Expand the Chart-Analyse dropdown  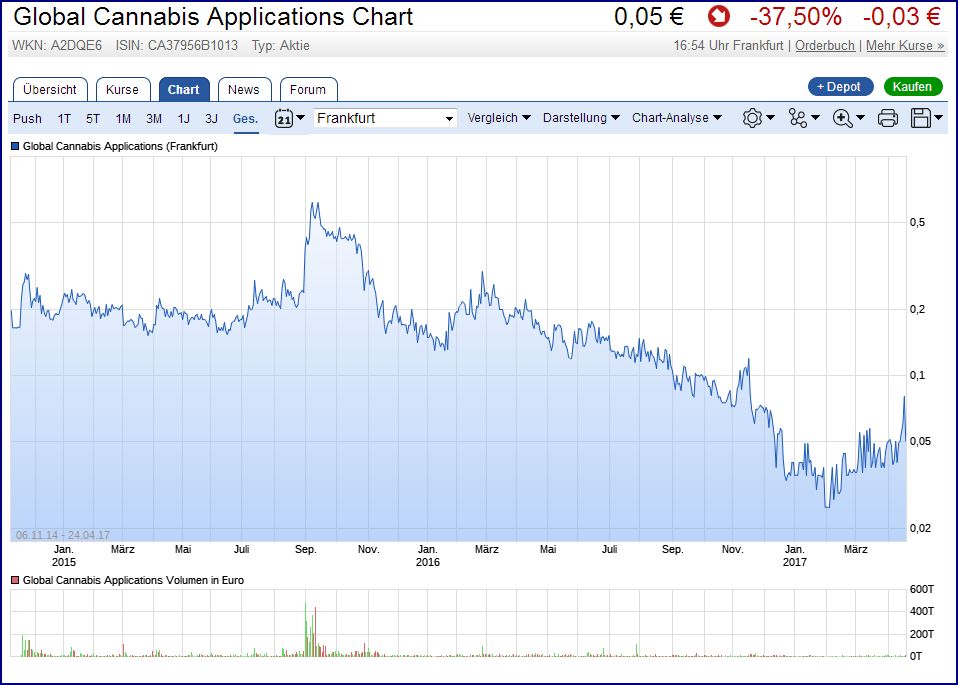(676, 118)
